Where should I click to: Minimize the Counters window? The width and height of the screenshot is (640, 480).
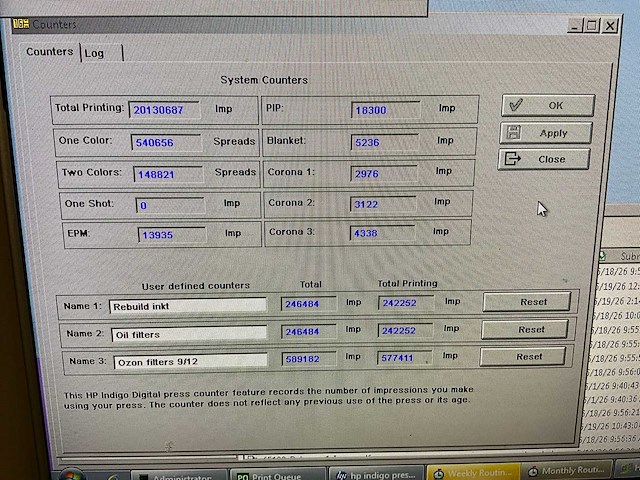tap(575, 26)
